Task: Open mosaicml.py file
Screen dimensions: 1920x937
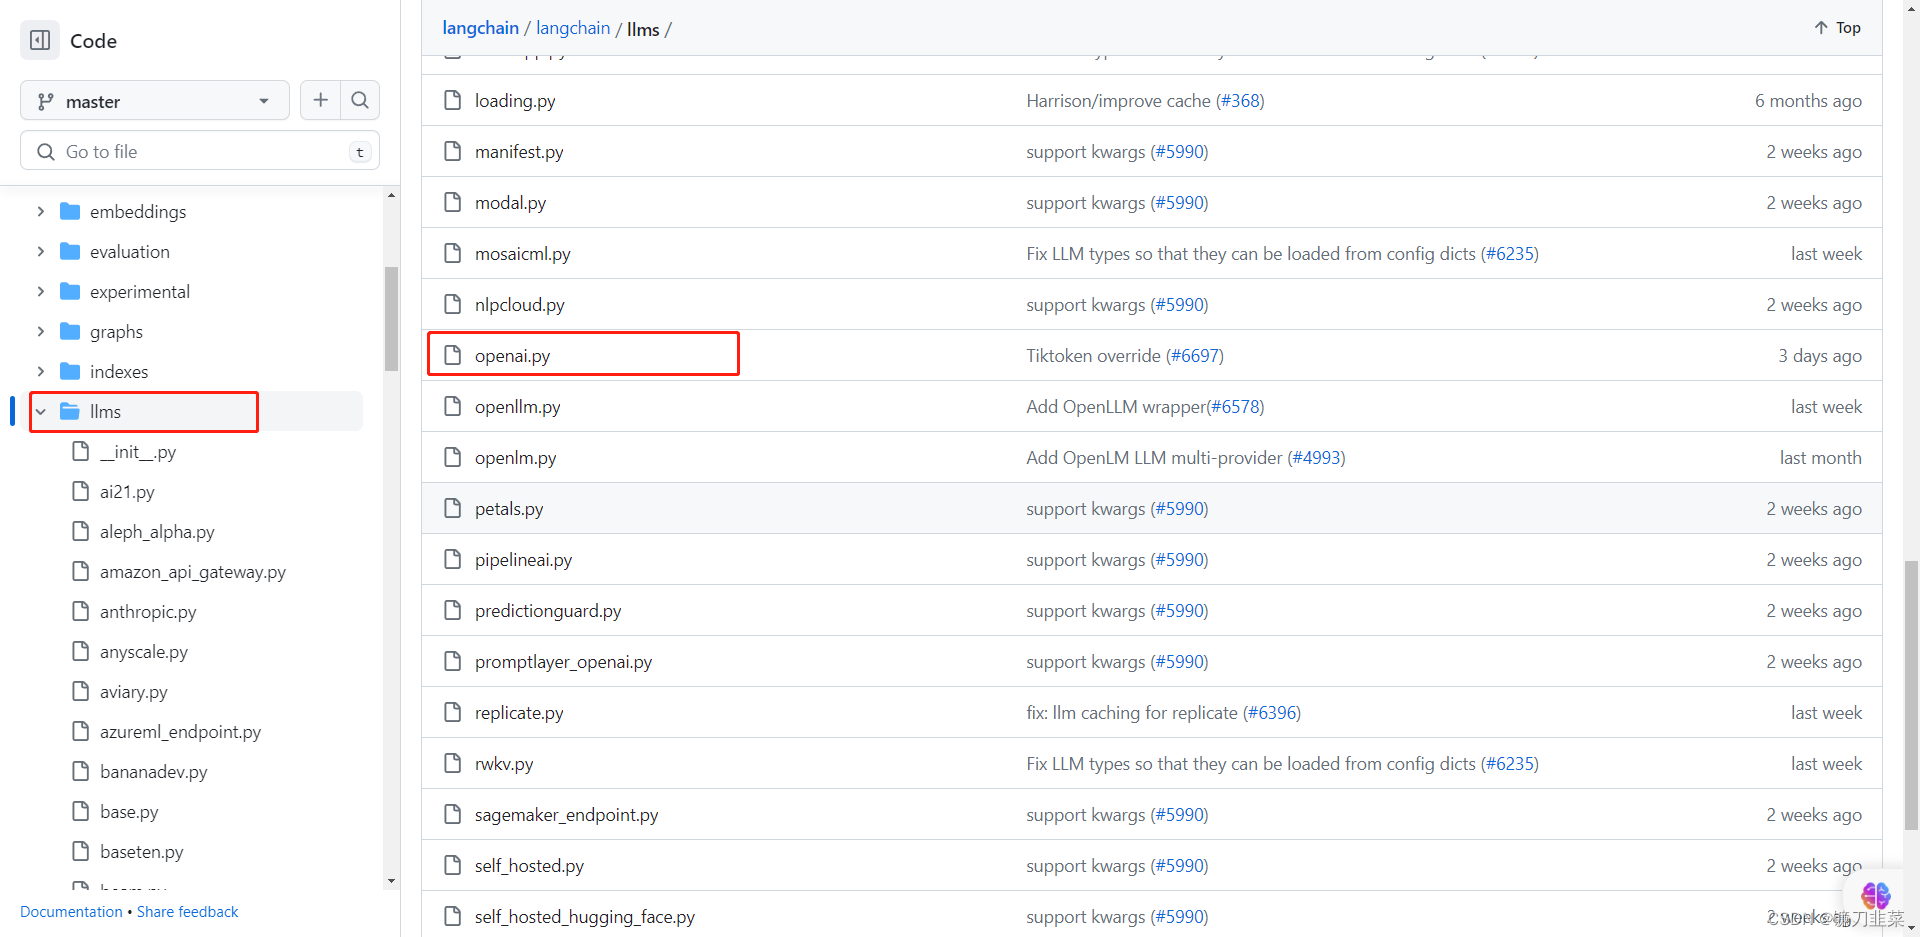Action: coord(523,253)
